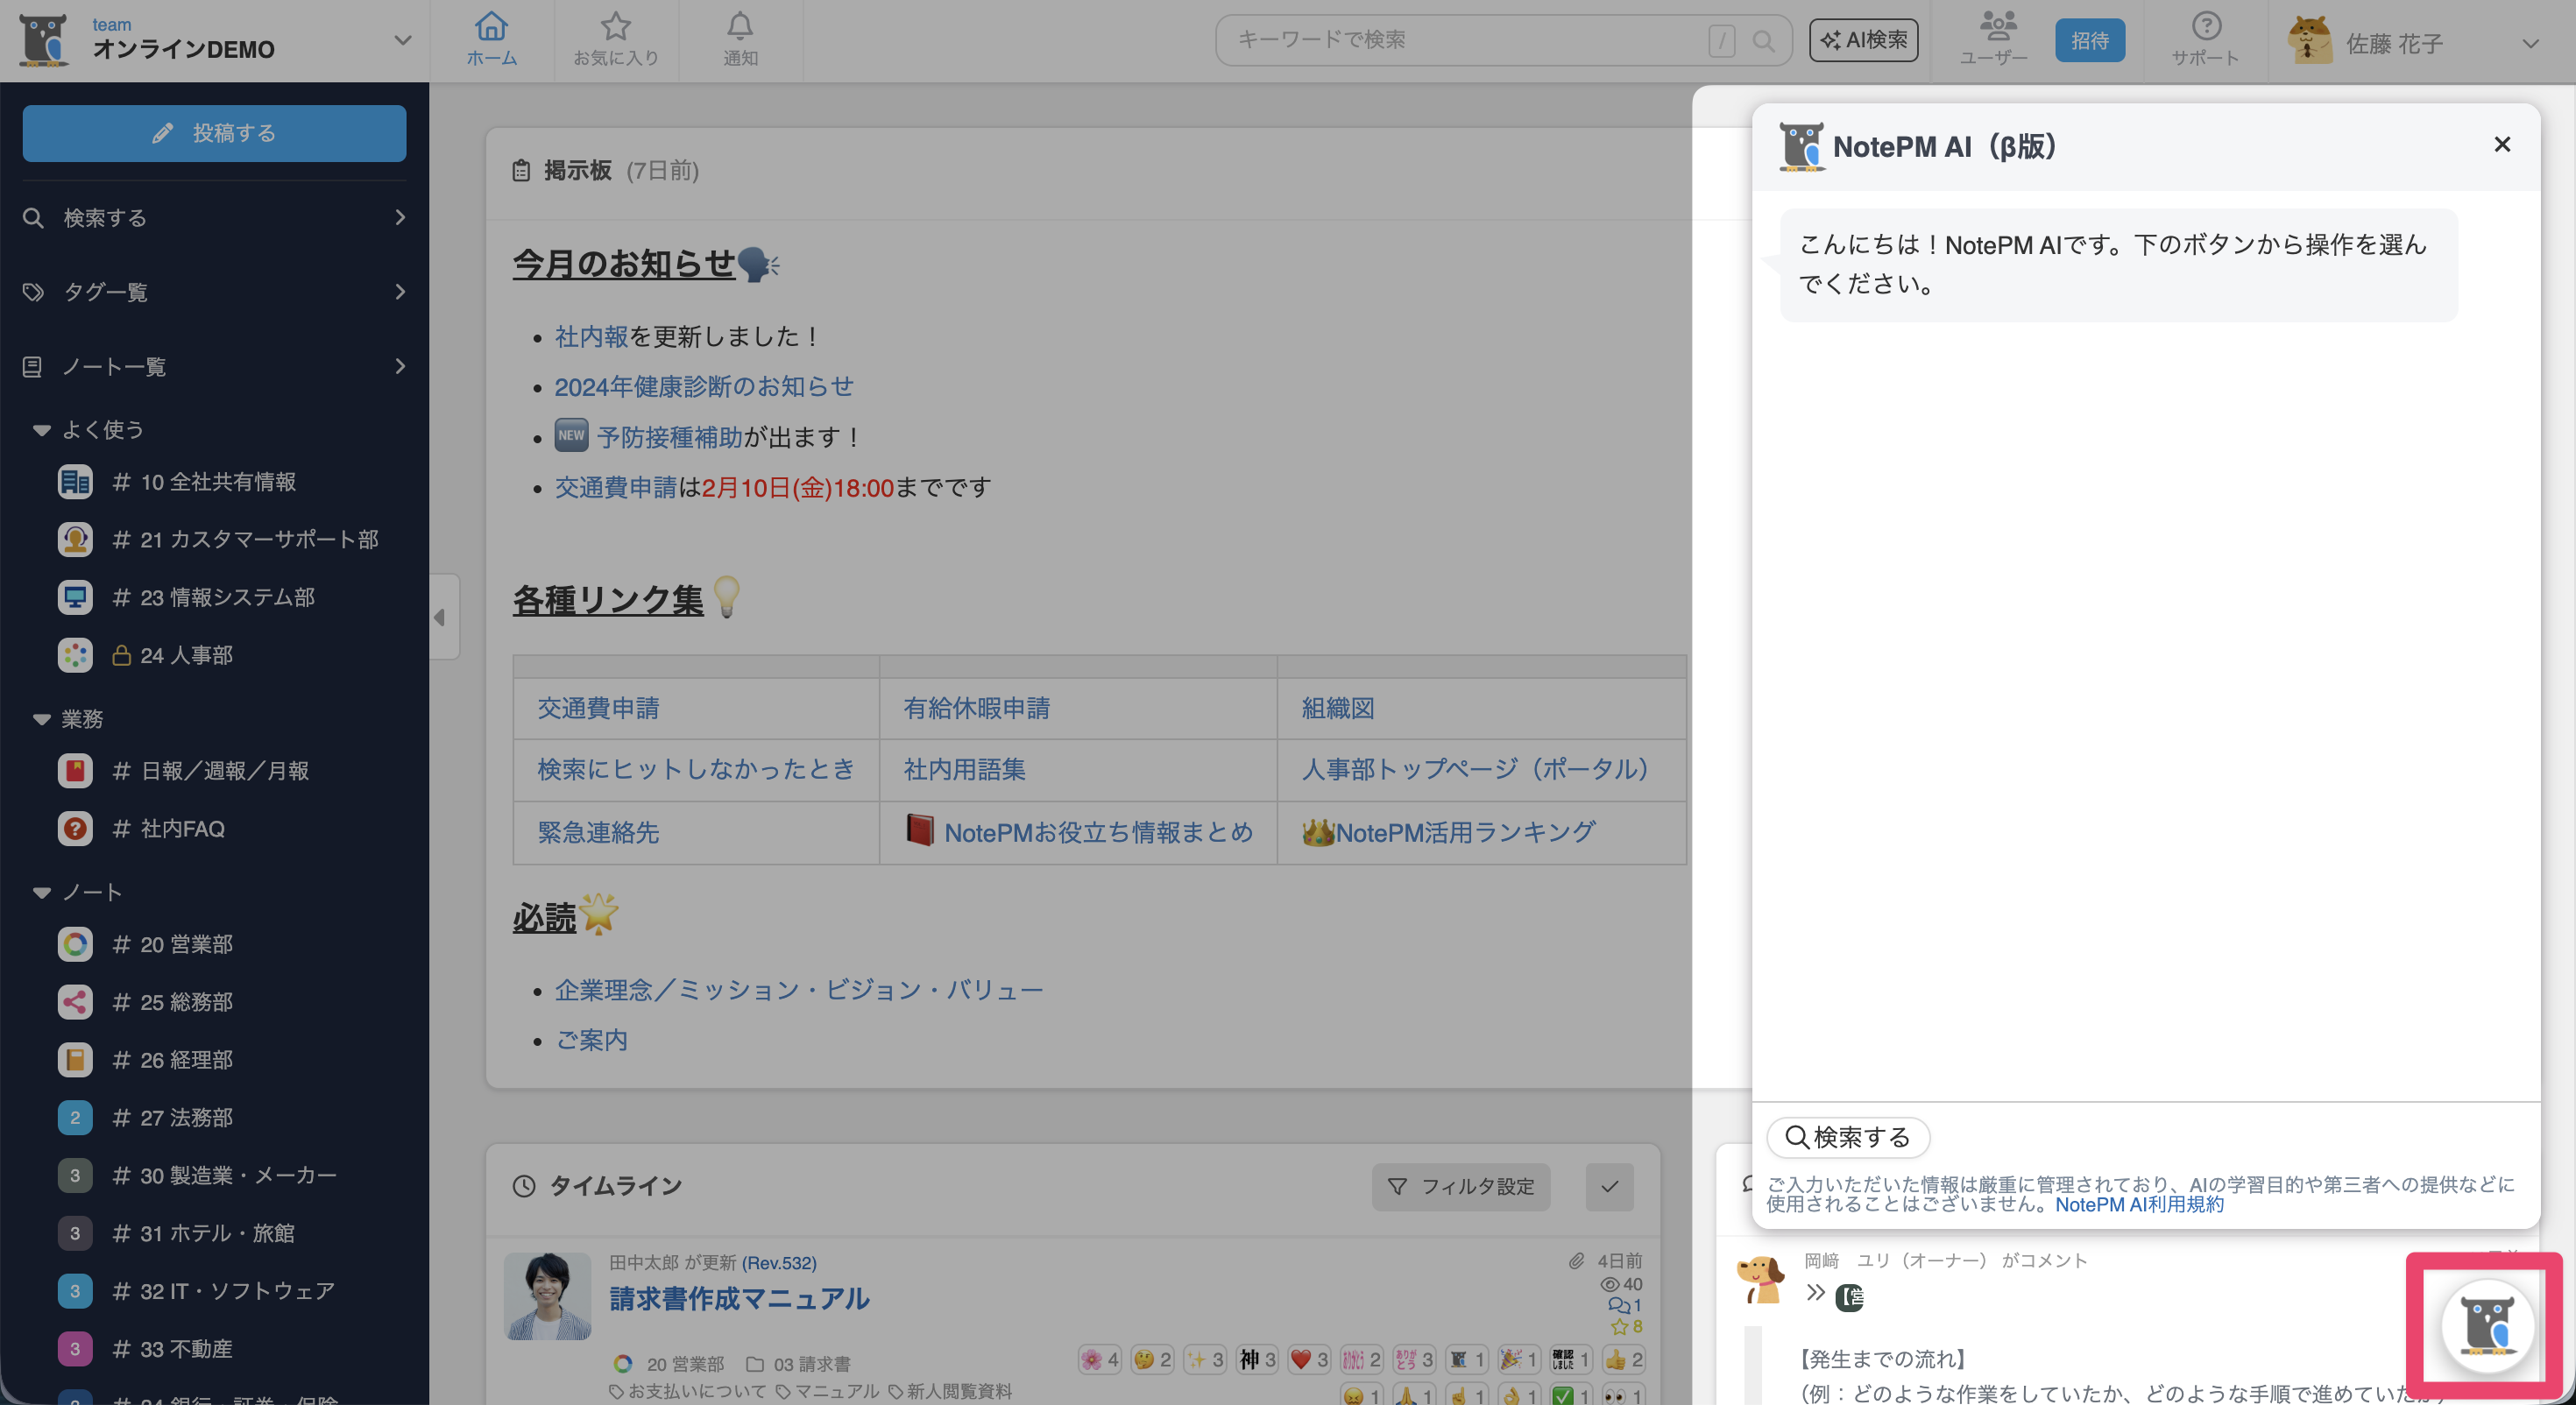Click the 23 情報システム部 note icon
The width and height of the screenshot is (2576, 1405).
(75, 597)
